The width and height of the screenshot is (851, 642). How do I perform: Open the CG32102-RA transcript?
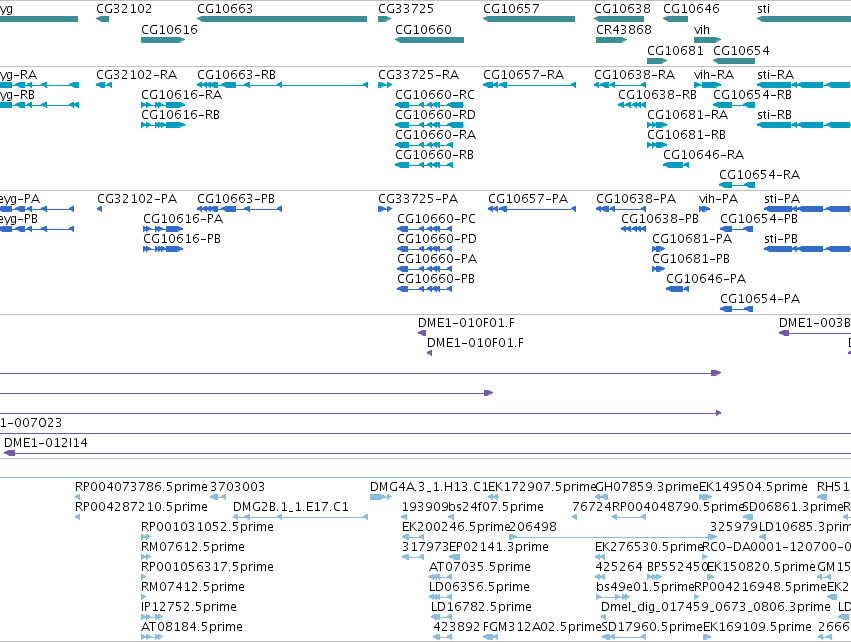tap(104, 85)
